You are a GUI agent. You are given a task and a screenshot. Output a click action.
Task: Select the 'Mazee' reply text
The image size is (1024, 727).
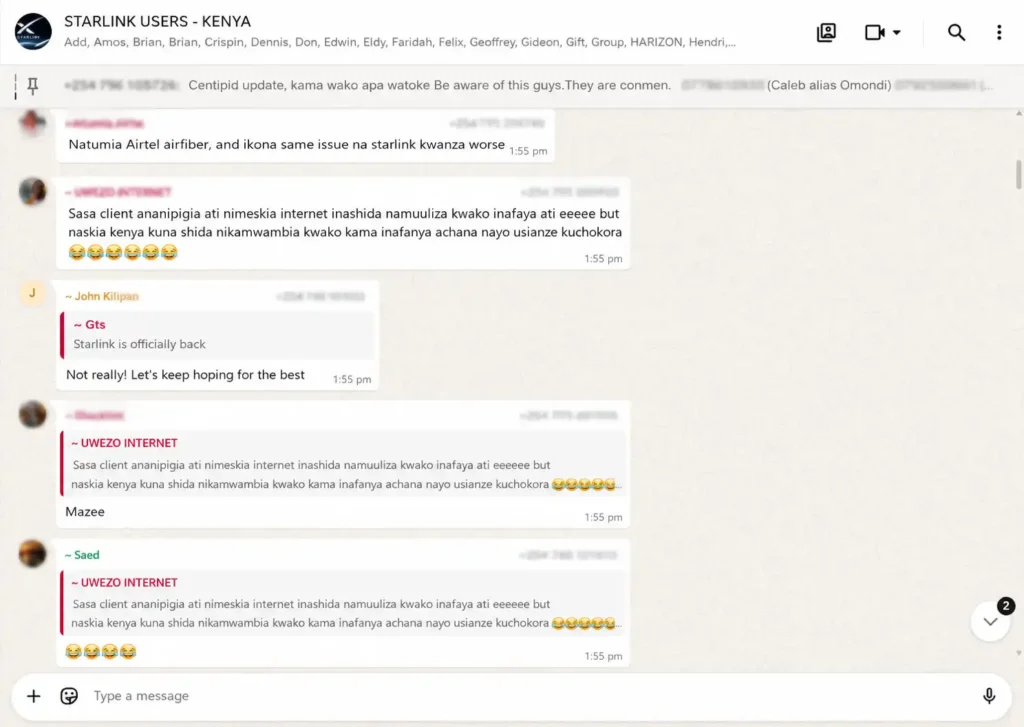click(x=85, y=511)
